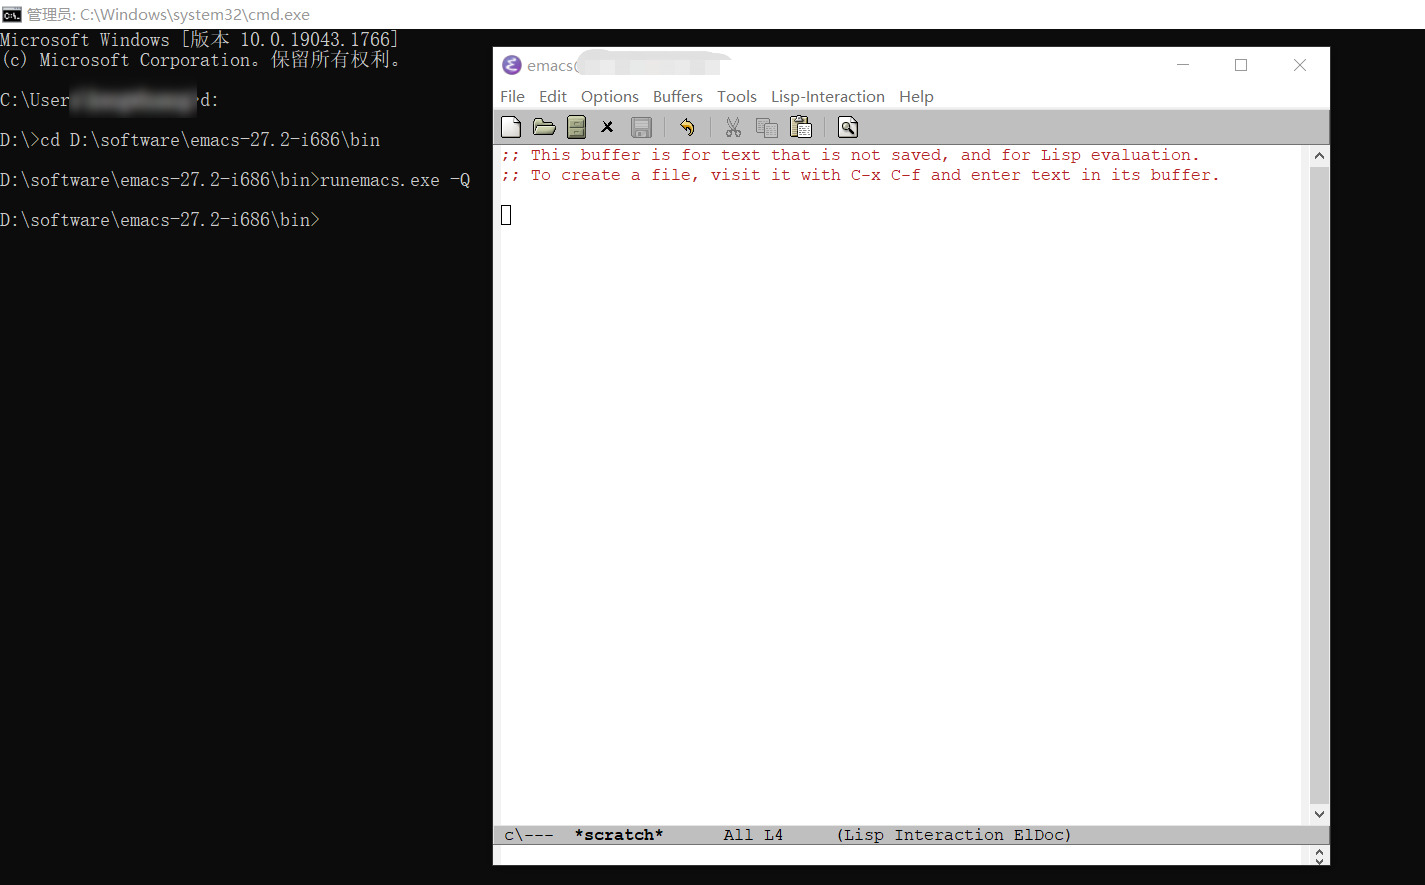Cut selection using the scissors icon

click(x=733, y=127)
